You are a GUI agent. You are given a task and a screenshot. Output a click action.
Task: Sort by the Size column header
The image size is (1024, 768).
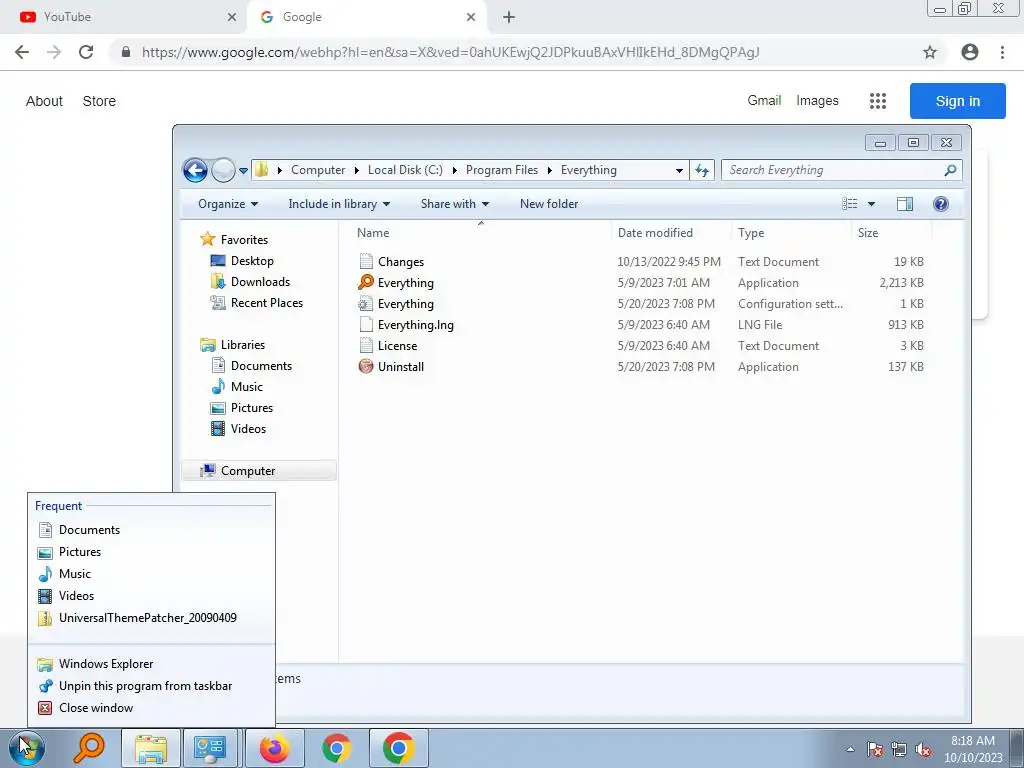[x=868, y=233]
